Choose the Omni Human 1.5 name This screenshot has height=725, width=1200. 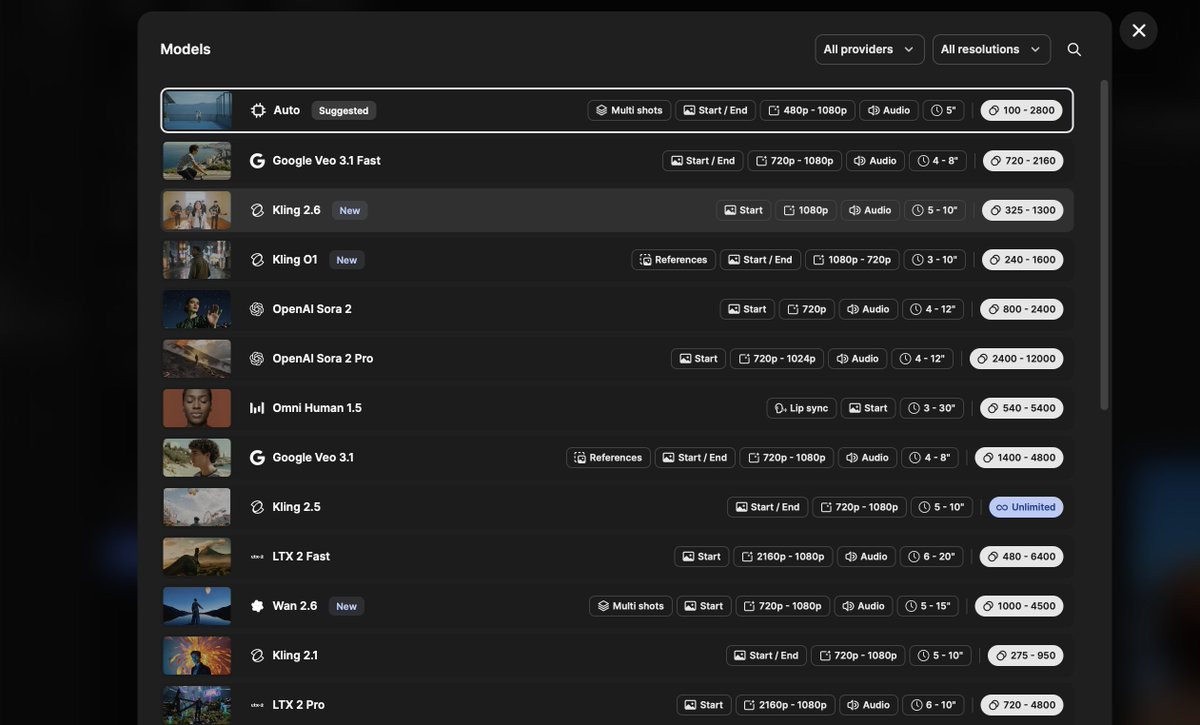tap(317, 408)
